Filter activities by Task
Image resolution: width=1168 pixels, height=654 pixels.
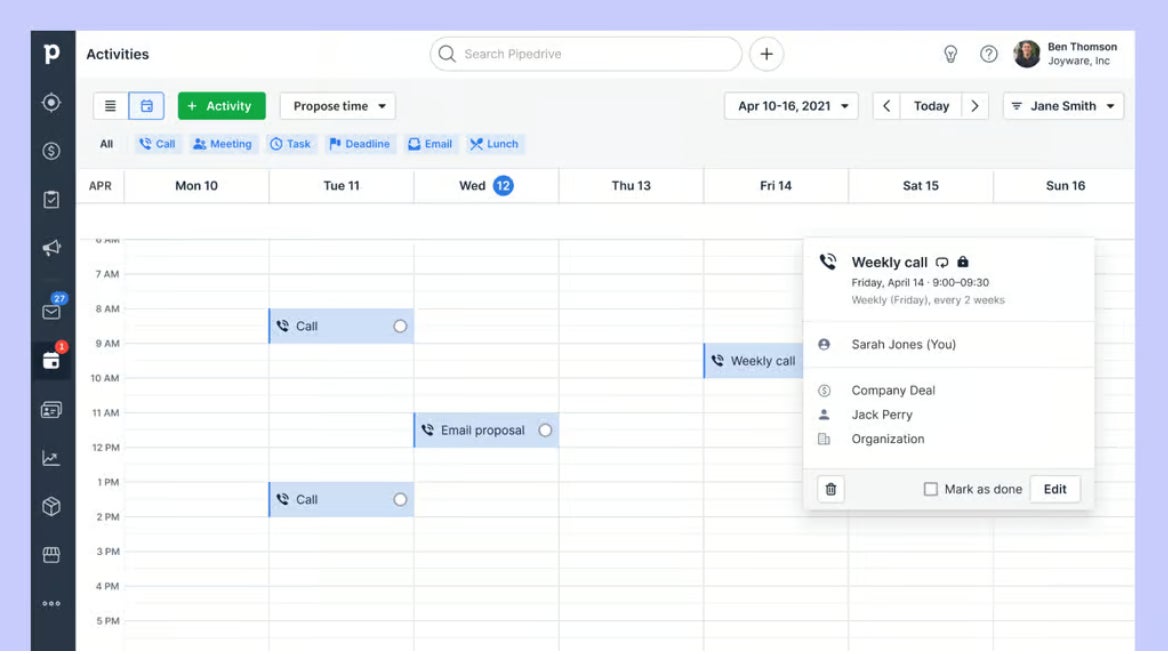click(x=291, y=144)
